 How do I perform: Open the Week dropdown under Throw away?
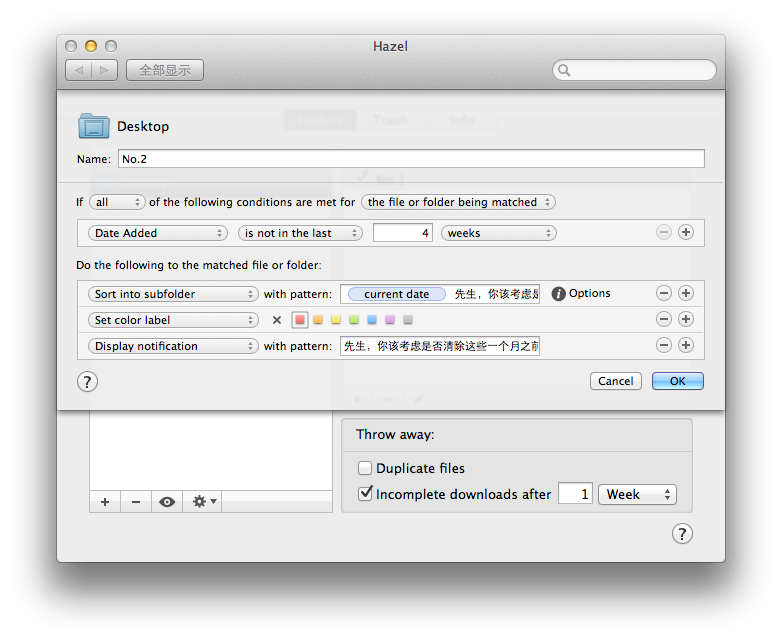point(637,494)
